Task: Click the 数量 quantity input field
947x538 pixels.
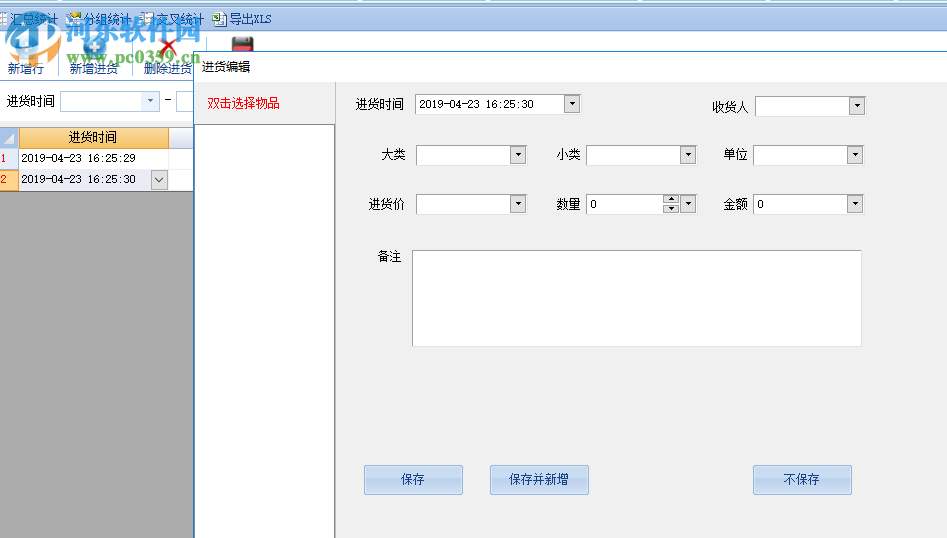Action: [x=624, y=204]
